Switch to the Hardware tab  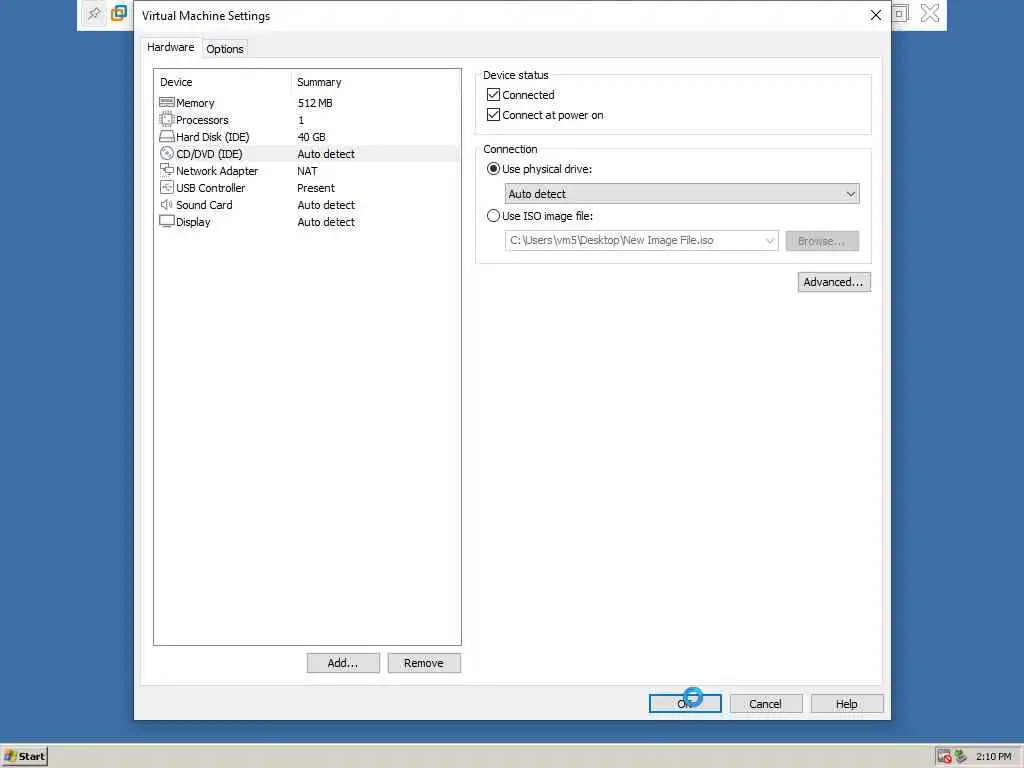(x=170, y=47)
